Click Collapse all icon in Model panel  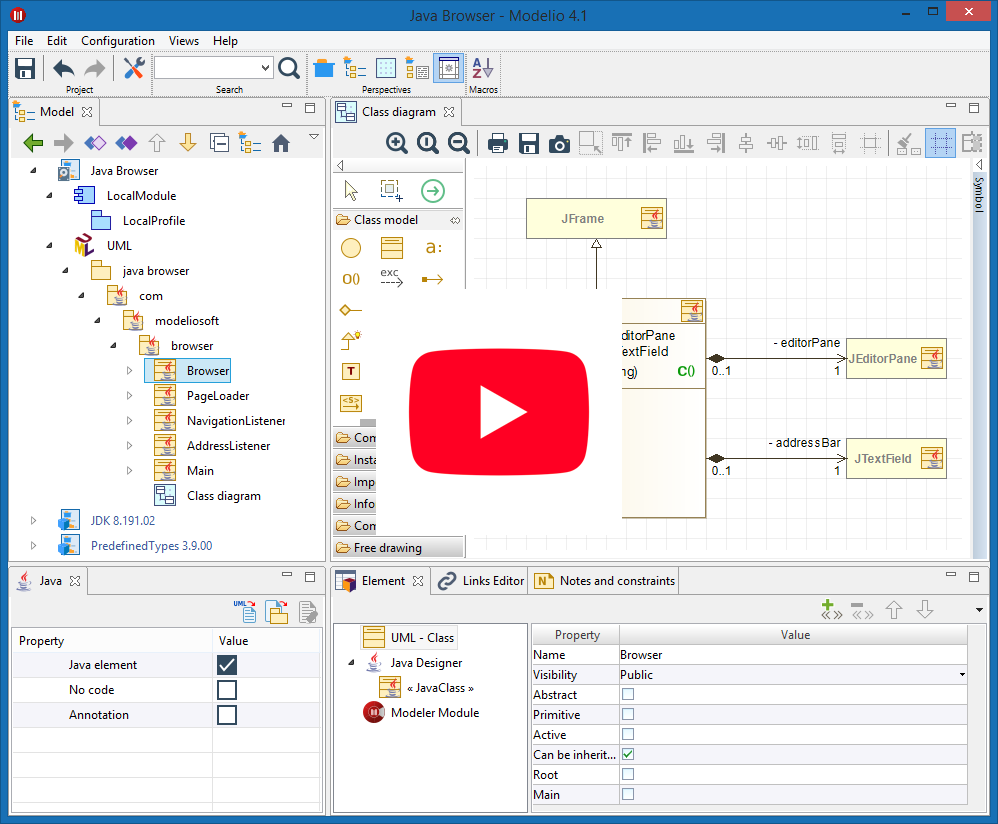click(219, 143)
